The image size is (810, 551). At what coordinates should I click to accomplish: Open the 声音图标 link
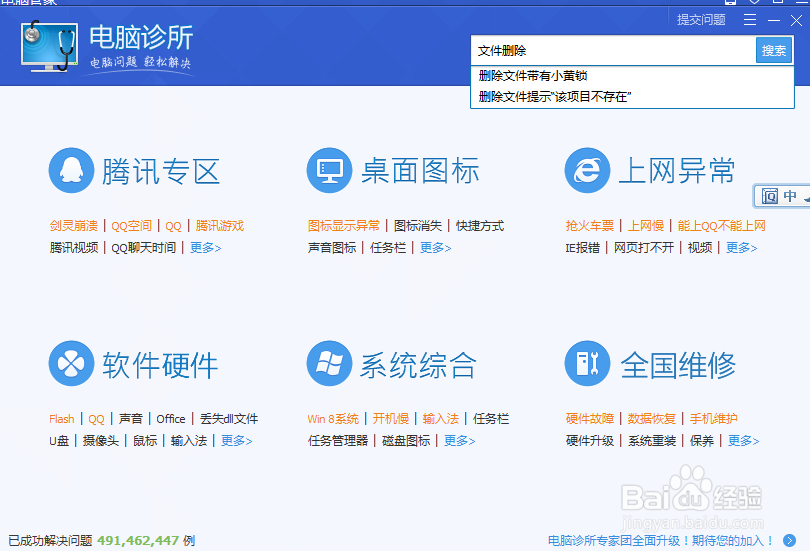[332, 248]
